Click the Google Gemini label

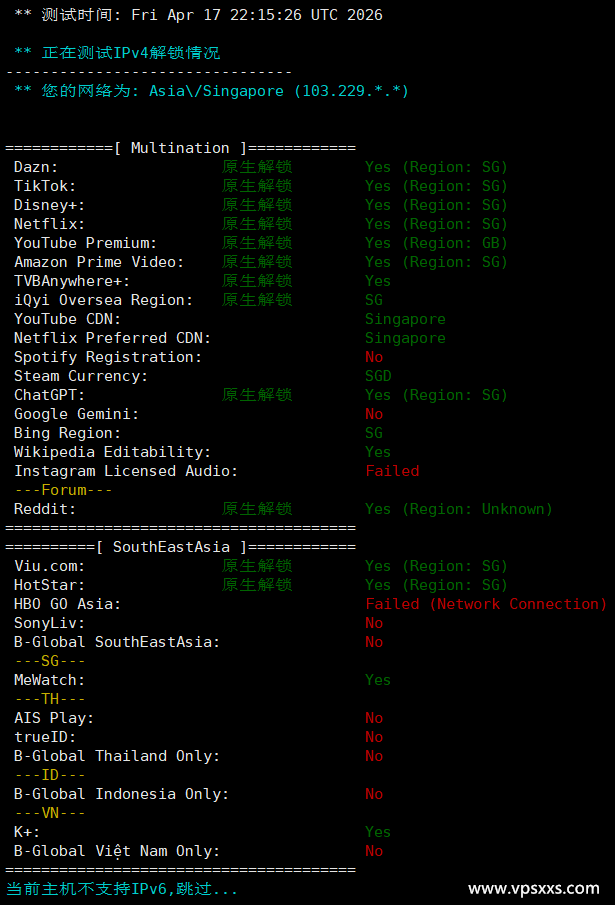point(76,414)
